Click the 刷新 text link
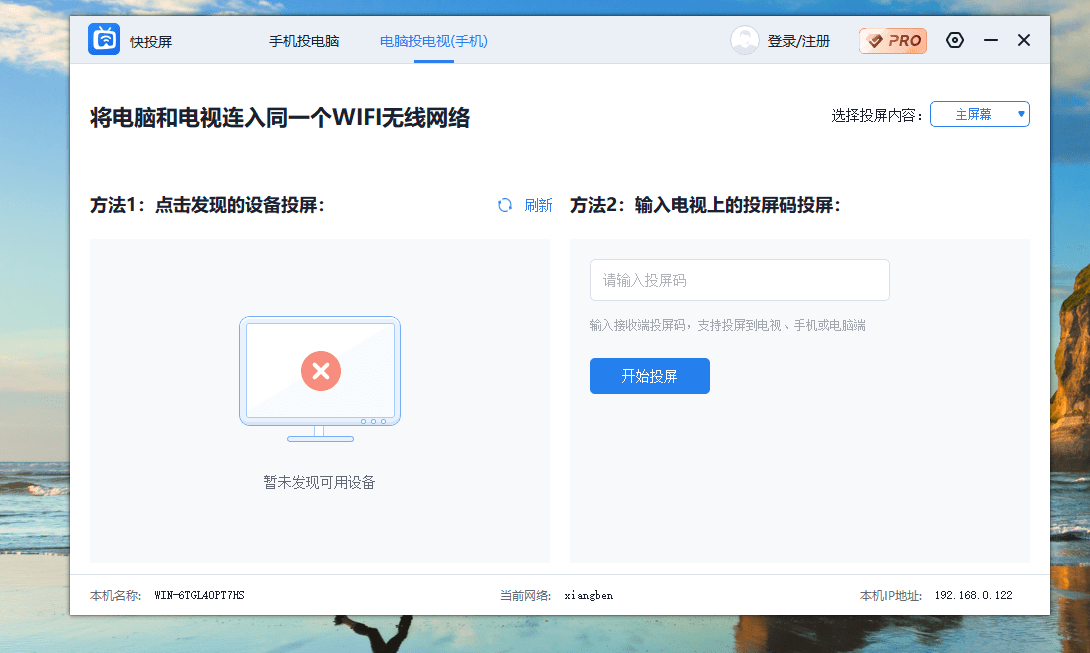This screenshot has height=653, width=1090. pos(538,205)
